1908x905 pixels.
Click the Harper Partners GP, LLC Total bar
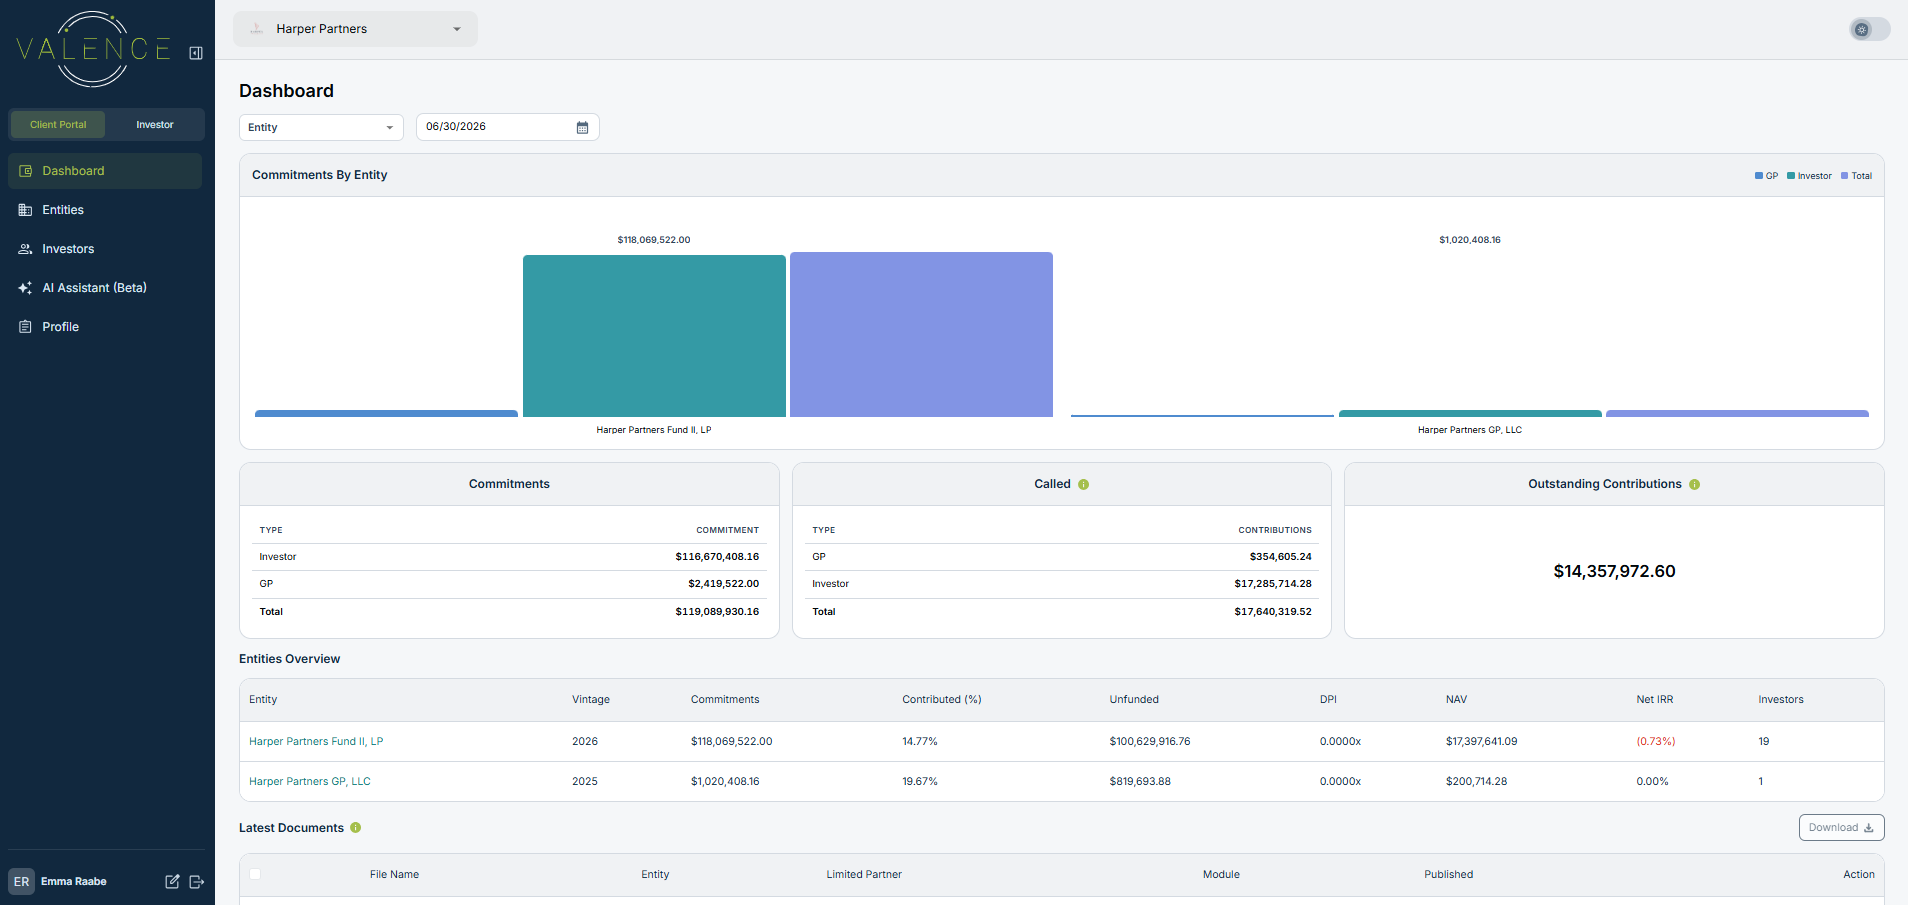(x=1737, y=413)
